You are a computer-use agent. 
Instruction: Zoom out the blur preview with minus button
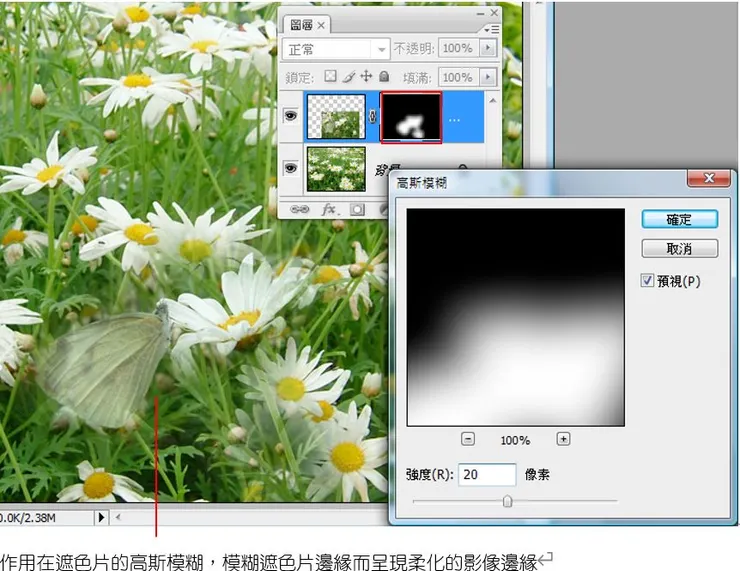point(468,439)
